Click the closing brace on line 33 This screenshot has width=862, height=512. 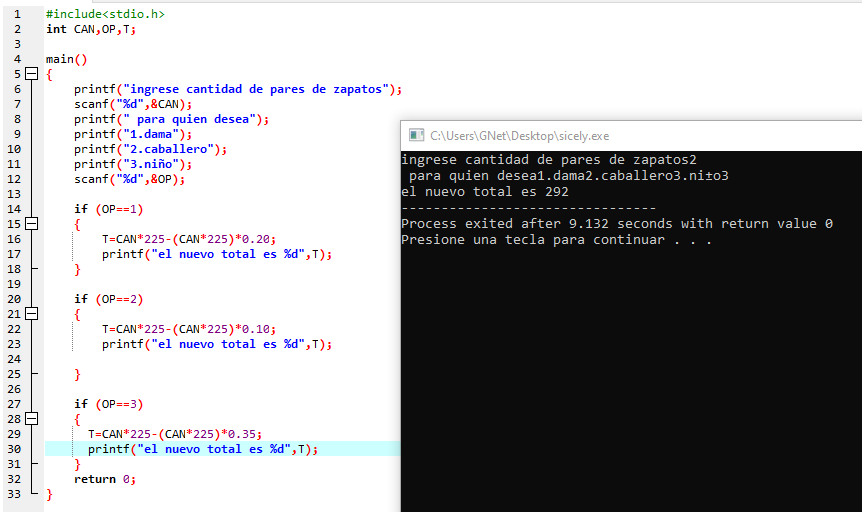49,494
